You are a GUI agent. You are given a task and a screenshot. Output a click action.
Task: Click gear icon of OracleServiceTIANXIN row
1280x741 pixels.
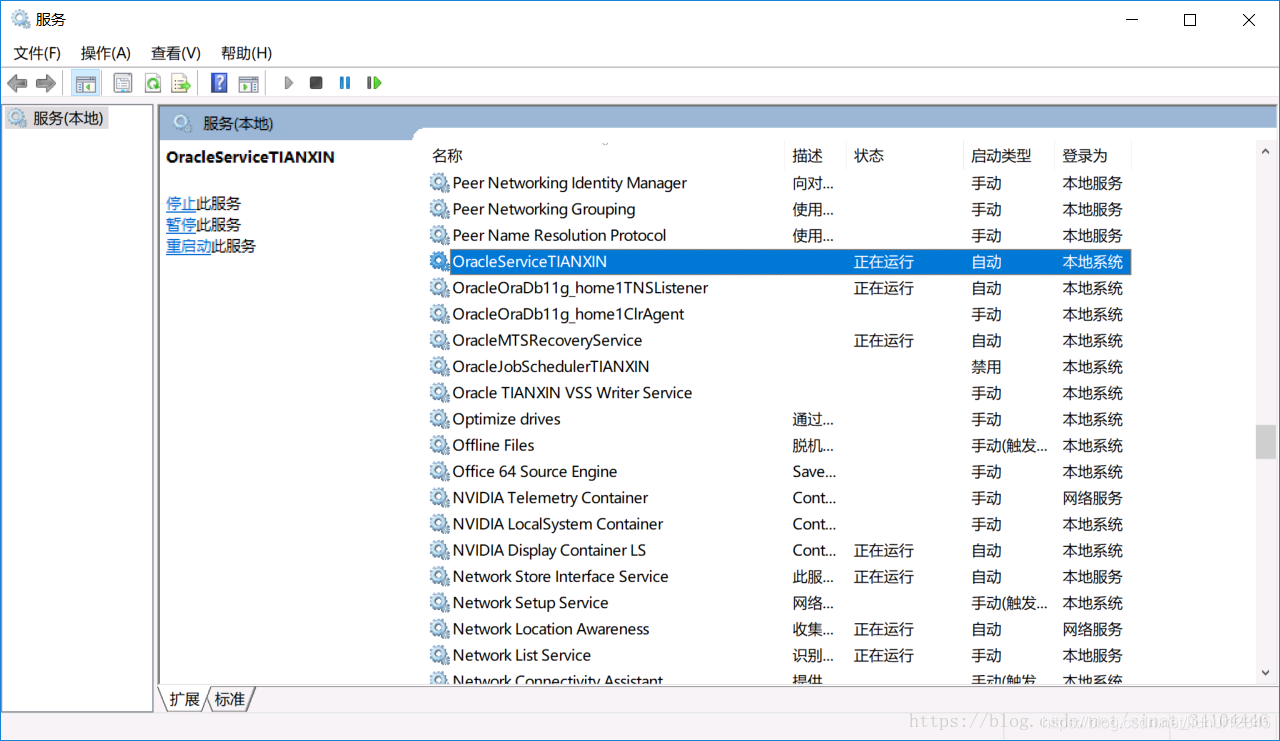[x=439, y=261]
